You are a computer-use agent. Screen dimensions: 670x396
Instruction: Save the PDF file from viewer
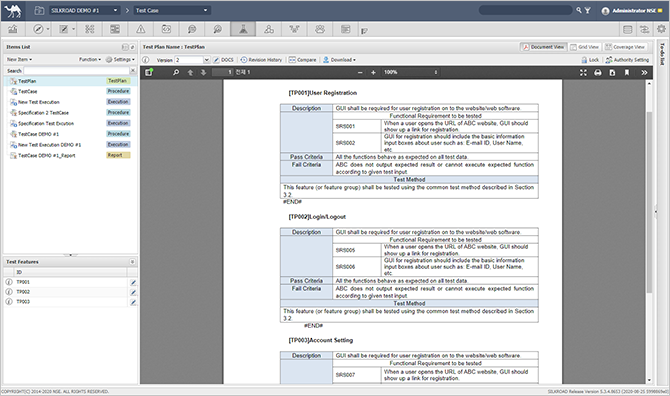[x=612, y=73]
